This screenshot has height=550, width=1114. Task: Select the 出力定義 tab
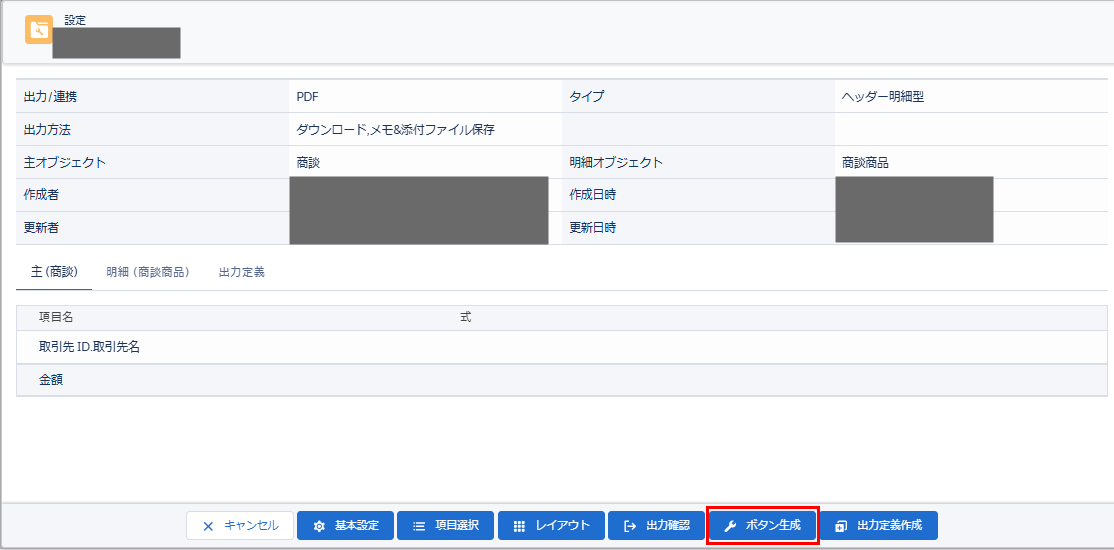[242, 272]
